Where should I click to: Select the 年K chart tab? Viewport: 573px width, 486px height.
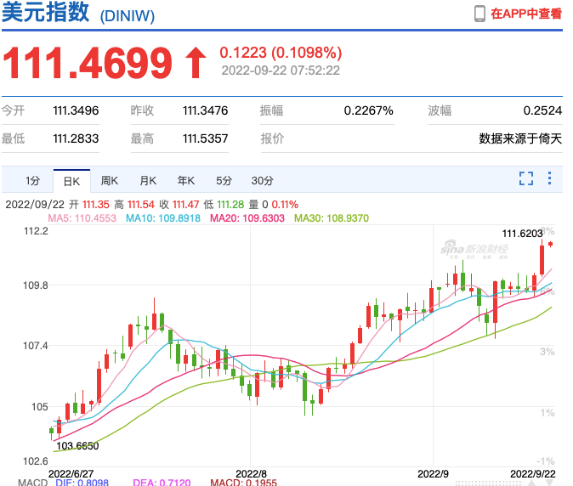186,181
